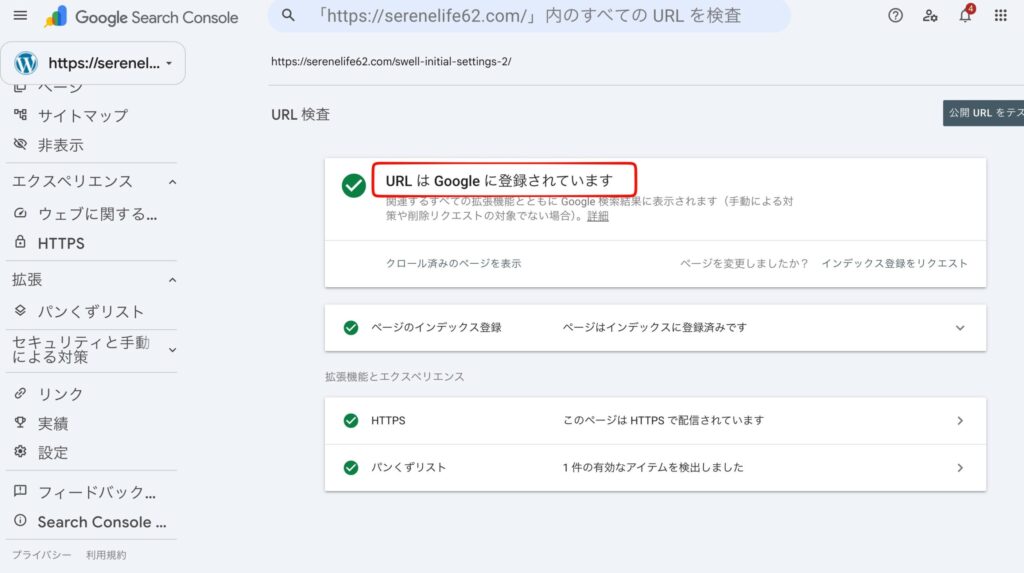Open the help question mark icon
This screenshot has width=1024, height=573.
point(895,16)
